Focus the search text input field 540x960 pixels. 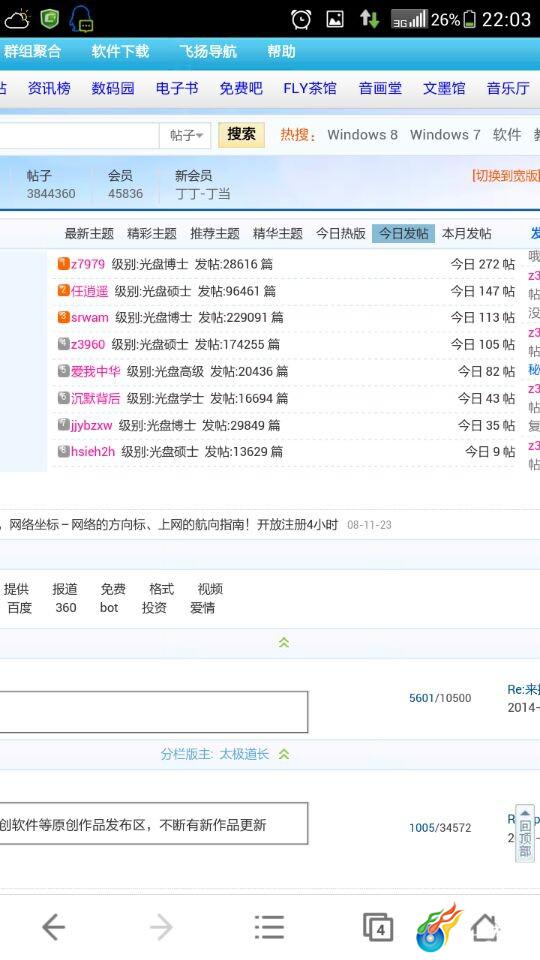click(x=78, y=135)
